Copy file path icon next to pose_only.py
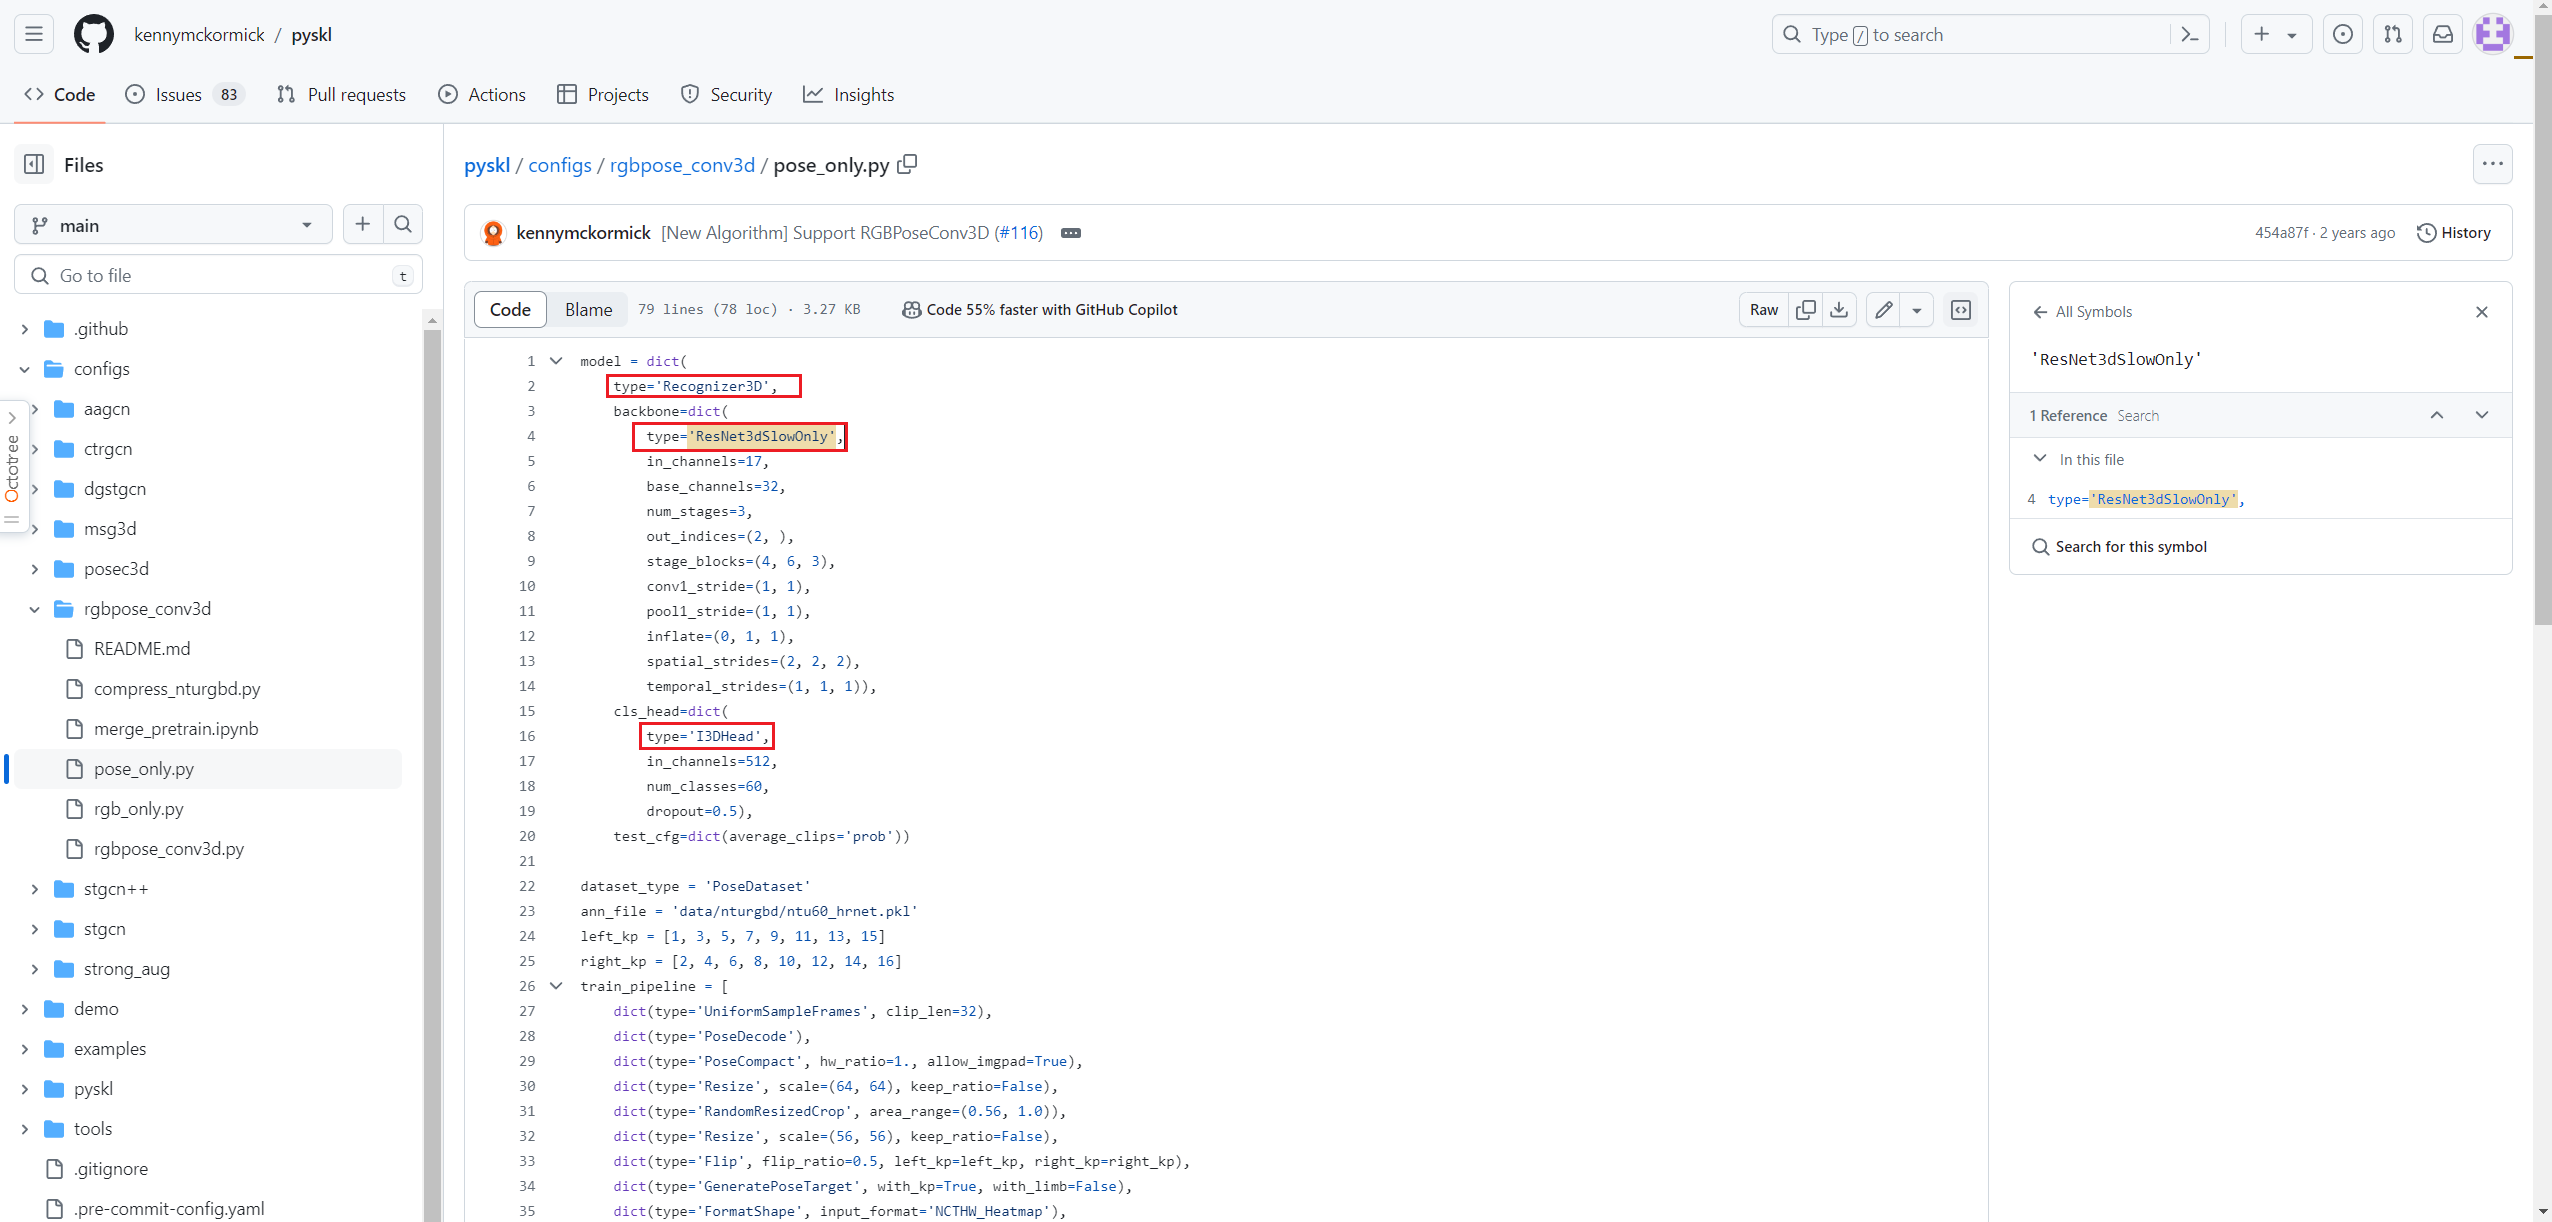Viewport: 2552px width, 1222px height. point(907,164)
